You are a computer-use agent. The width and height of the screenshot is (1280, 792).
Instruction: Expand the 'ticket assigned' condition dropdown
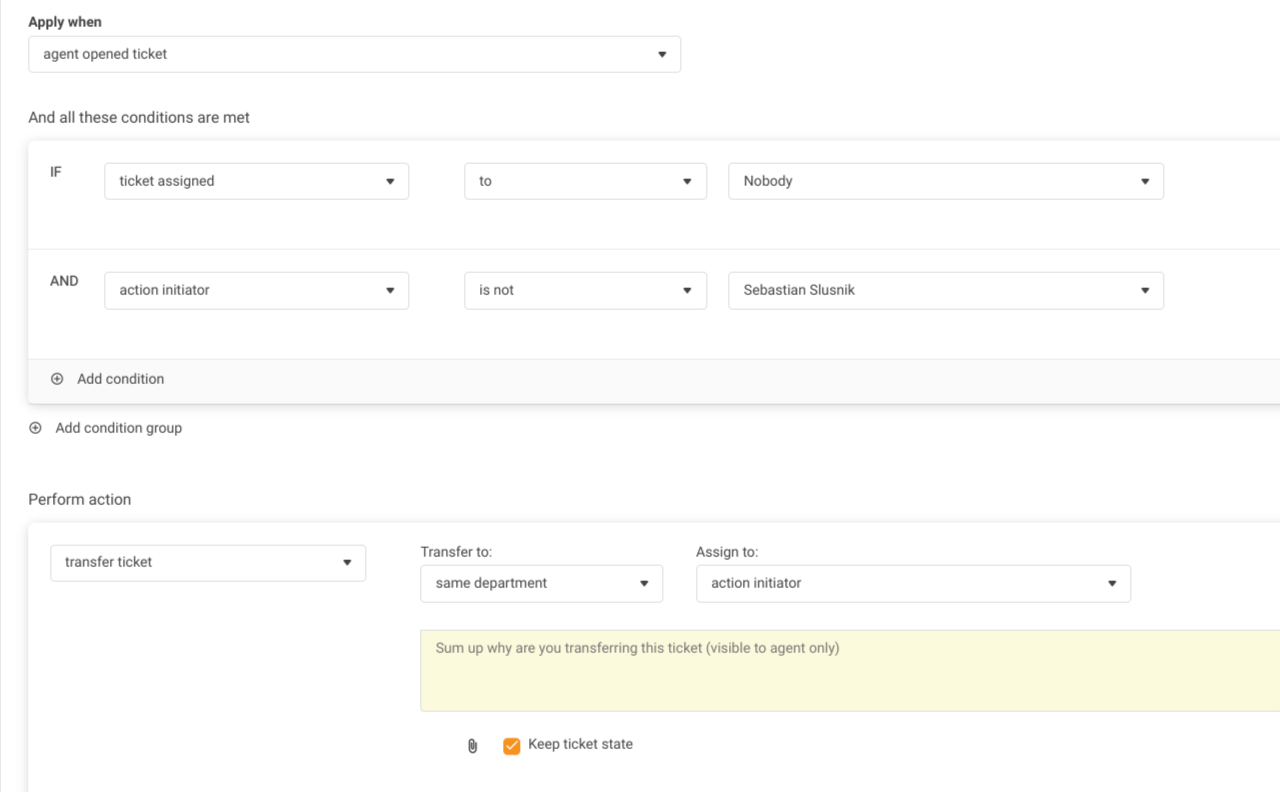(256, 181)
